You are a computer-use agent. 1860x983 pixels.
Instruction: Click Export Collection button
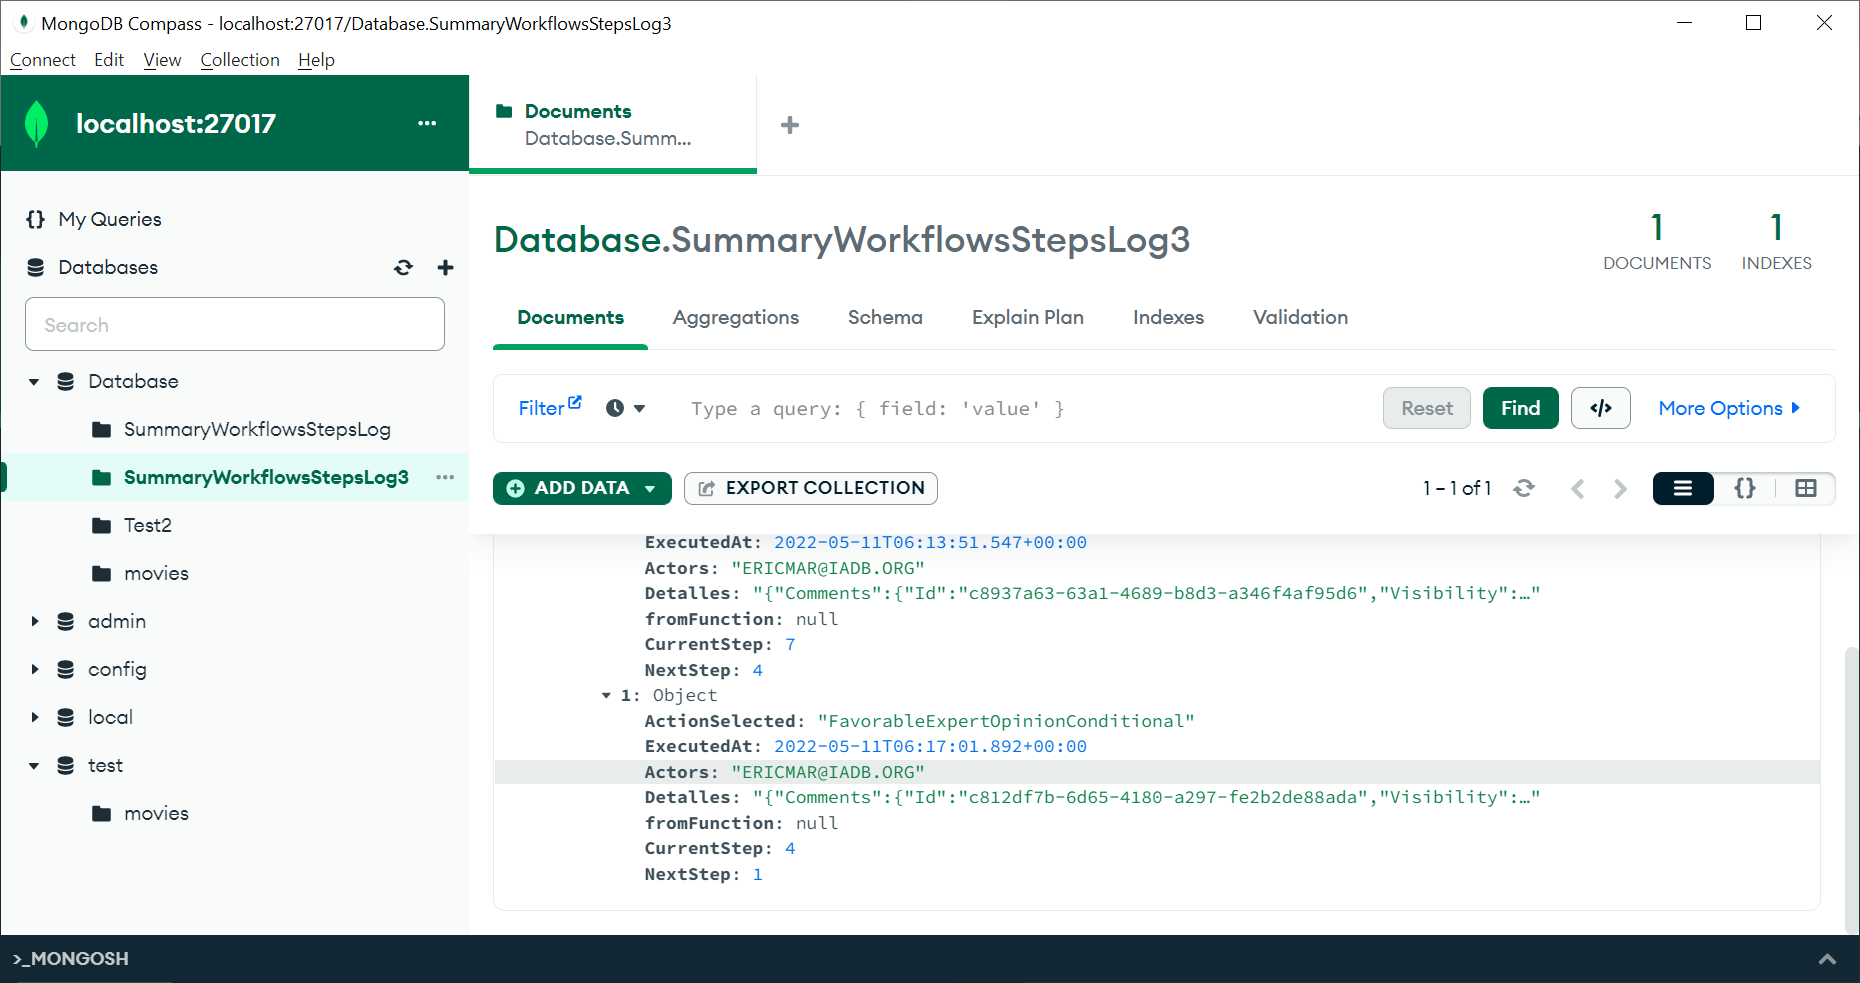click(x=810, y=488)
